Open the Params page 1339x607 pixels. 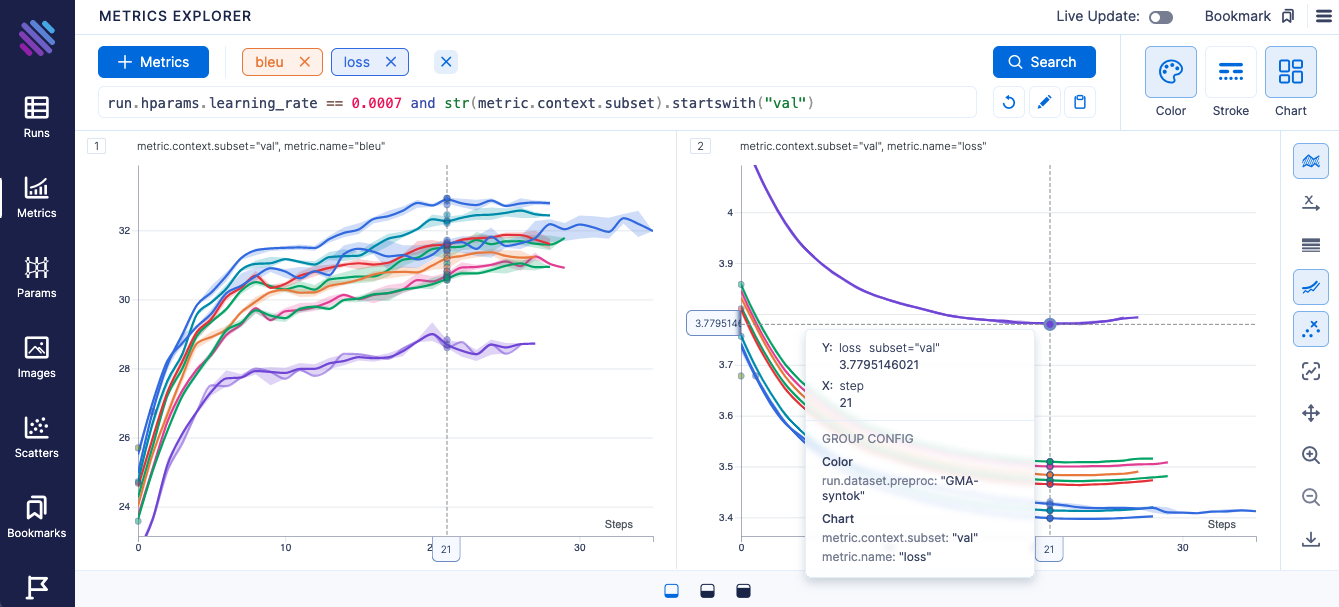click(x=37, y=277)
